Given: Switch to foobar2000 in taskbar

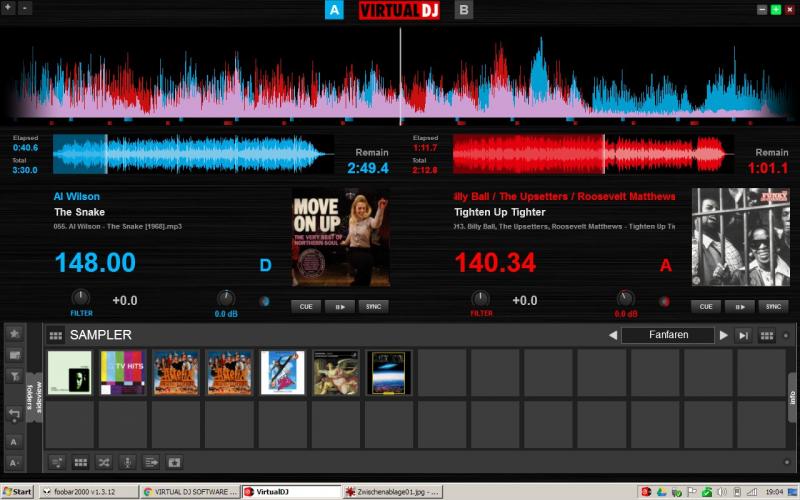Looking at the screenshot, I should click(x=88, y=492).
